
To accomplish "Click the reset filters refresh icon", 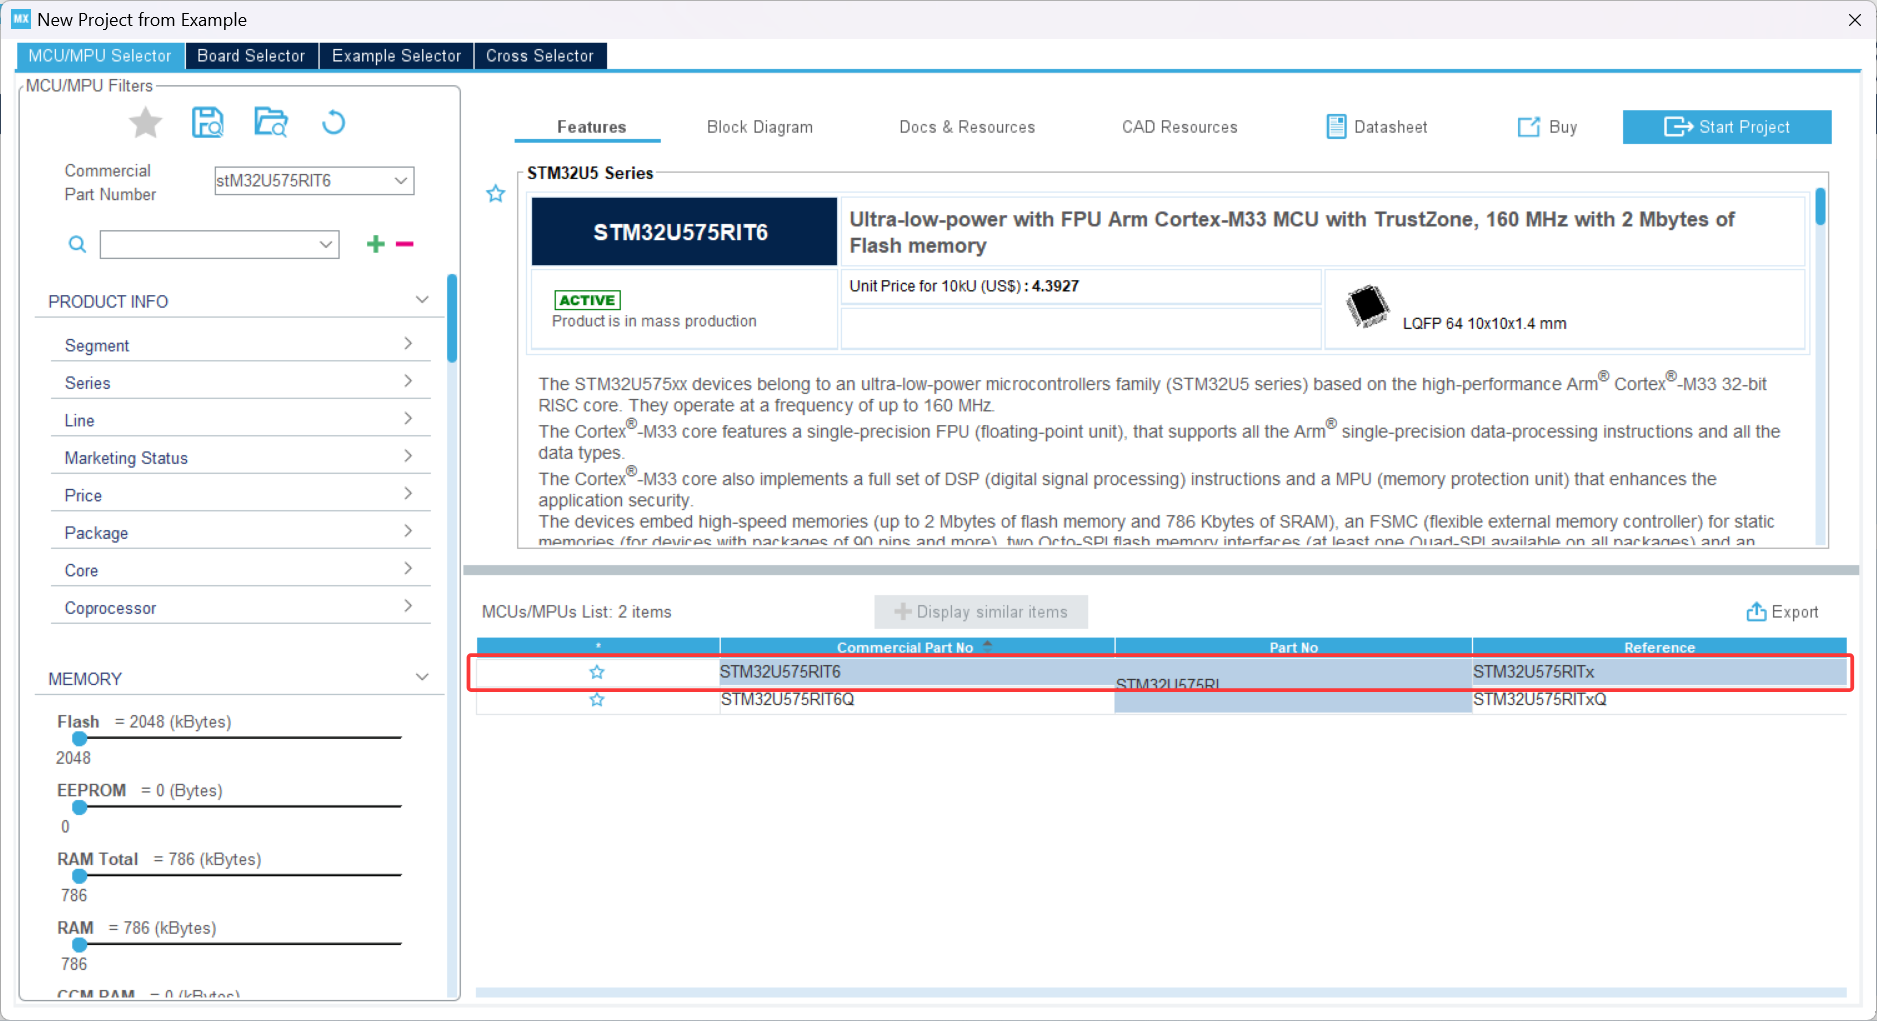I will click(333, 123).
